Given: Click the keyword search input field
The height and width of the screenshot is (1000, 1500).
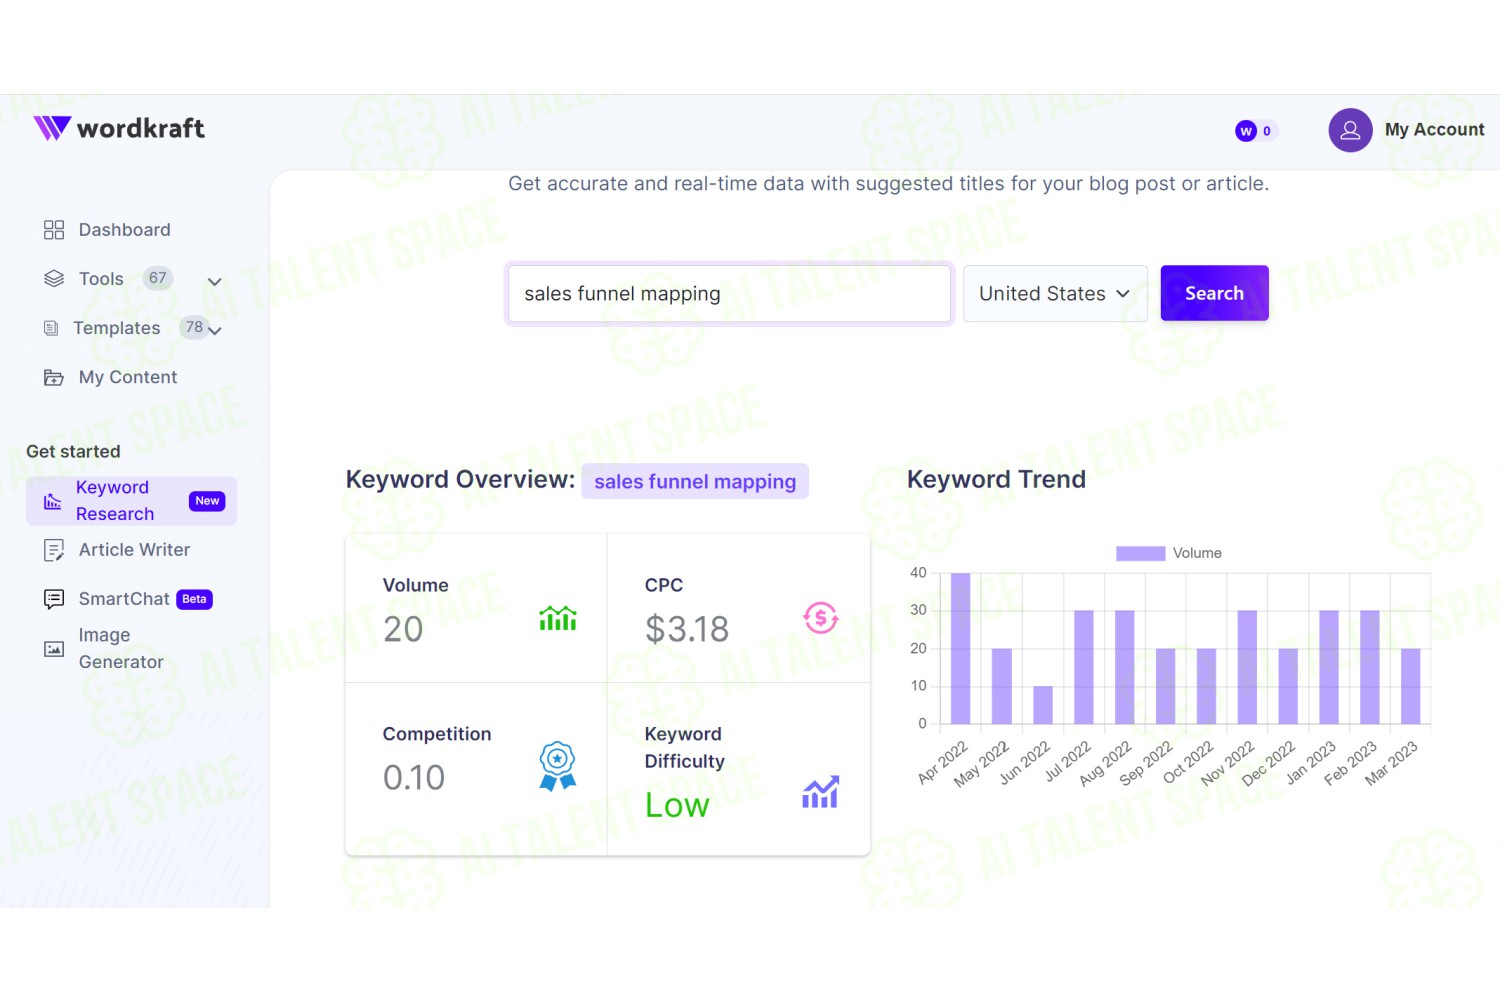Looking at the screenshot, I should pyautogui.click(x=729, y=294).
